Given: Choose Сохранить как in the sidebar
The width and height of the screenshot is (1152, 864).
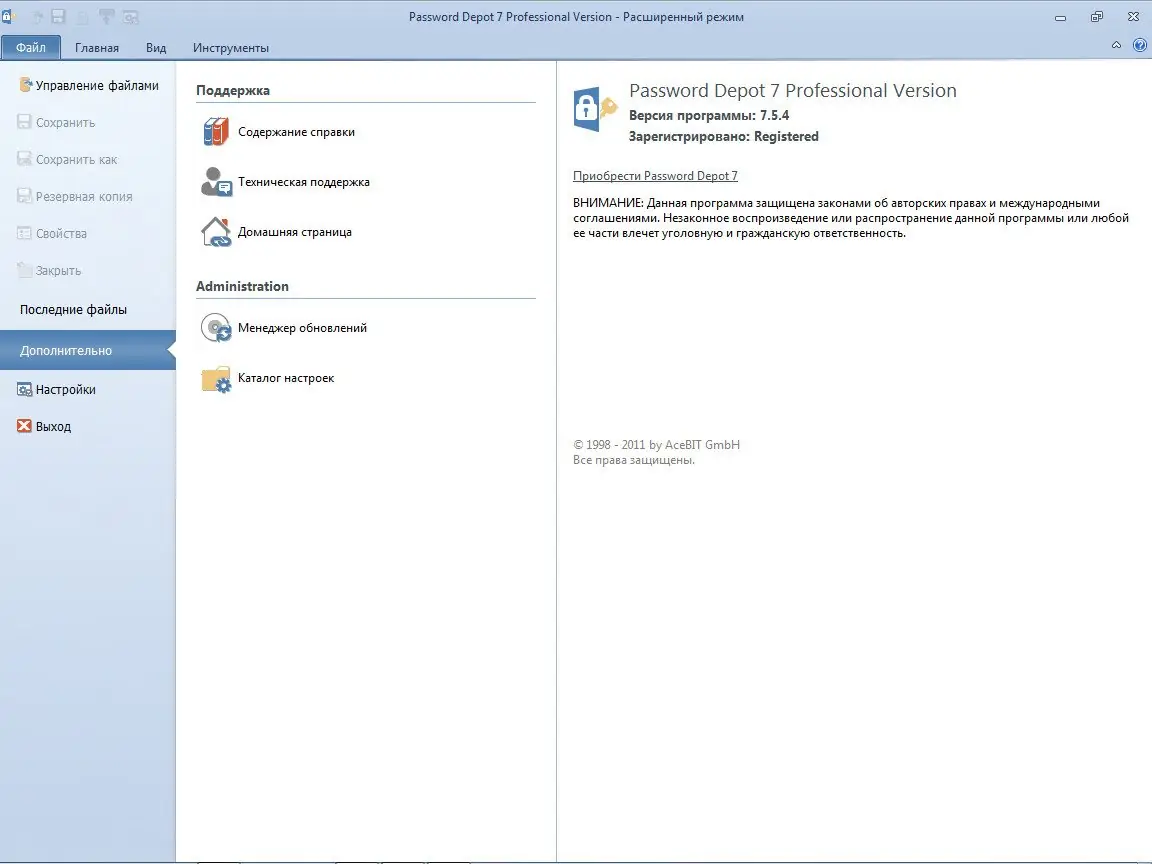Looking at the screenshot, I should point(67,159).
